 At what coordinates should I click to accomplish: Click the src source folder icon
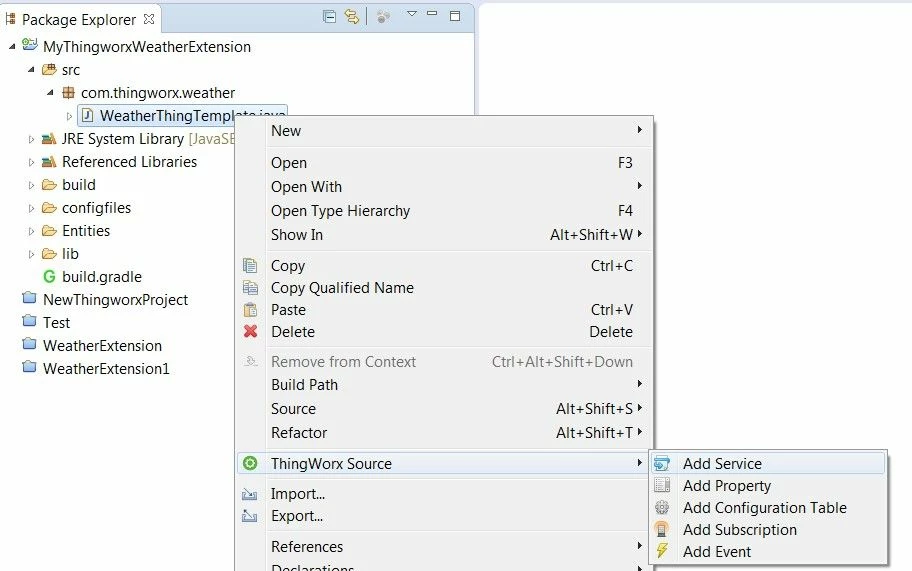click(x=49, y=70)
